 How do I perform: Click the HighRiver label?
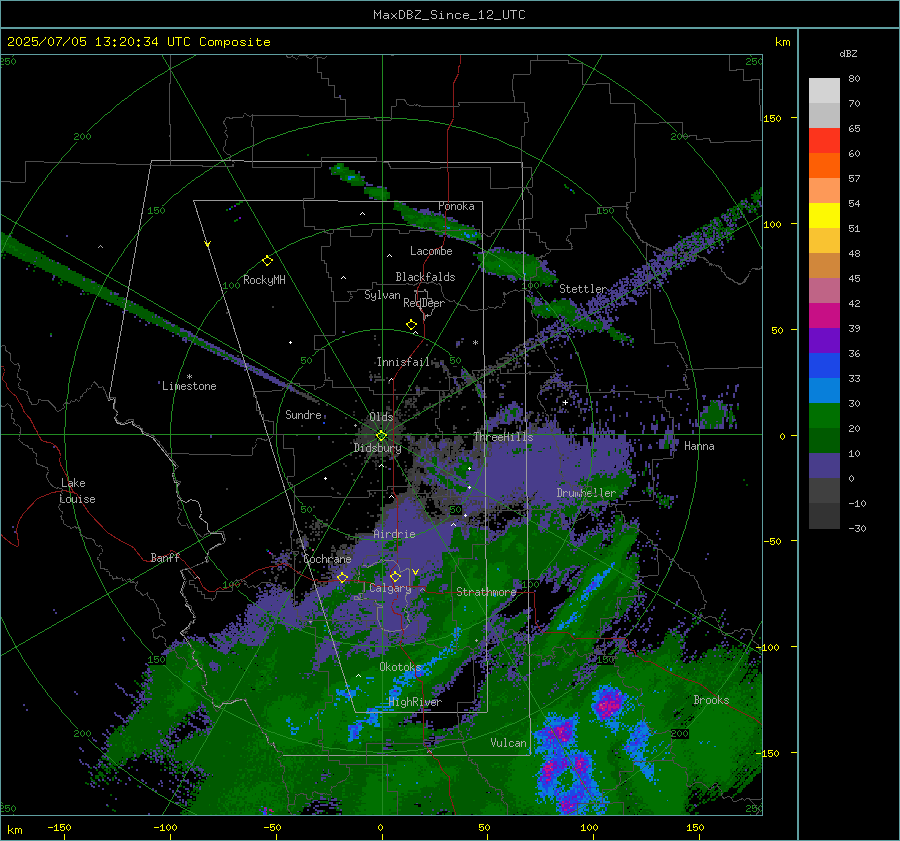pyautogui.click(x=415, y=702)
